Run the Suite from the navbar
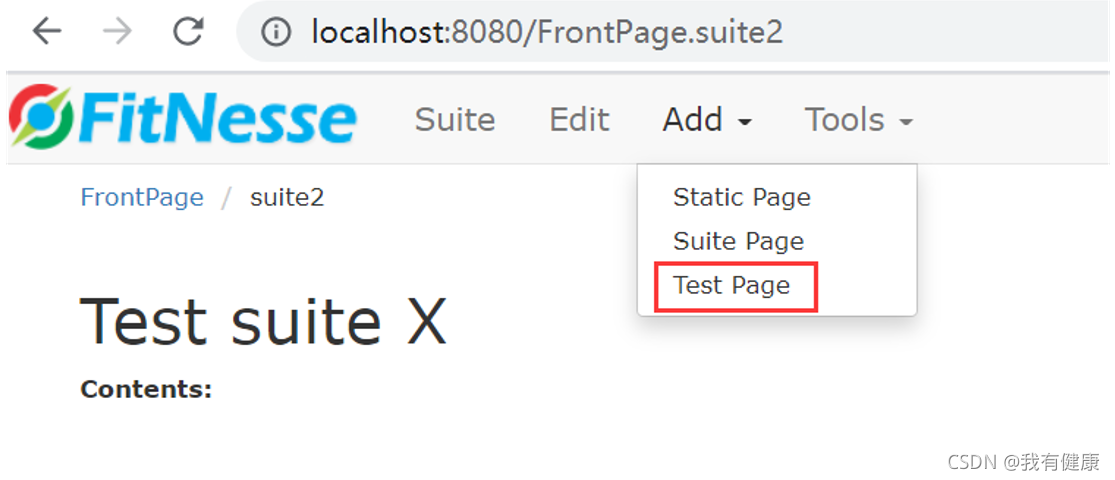The height and width of the screenshot is (480, 1115). (455, 119)
